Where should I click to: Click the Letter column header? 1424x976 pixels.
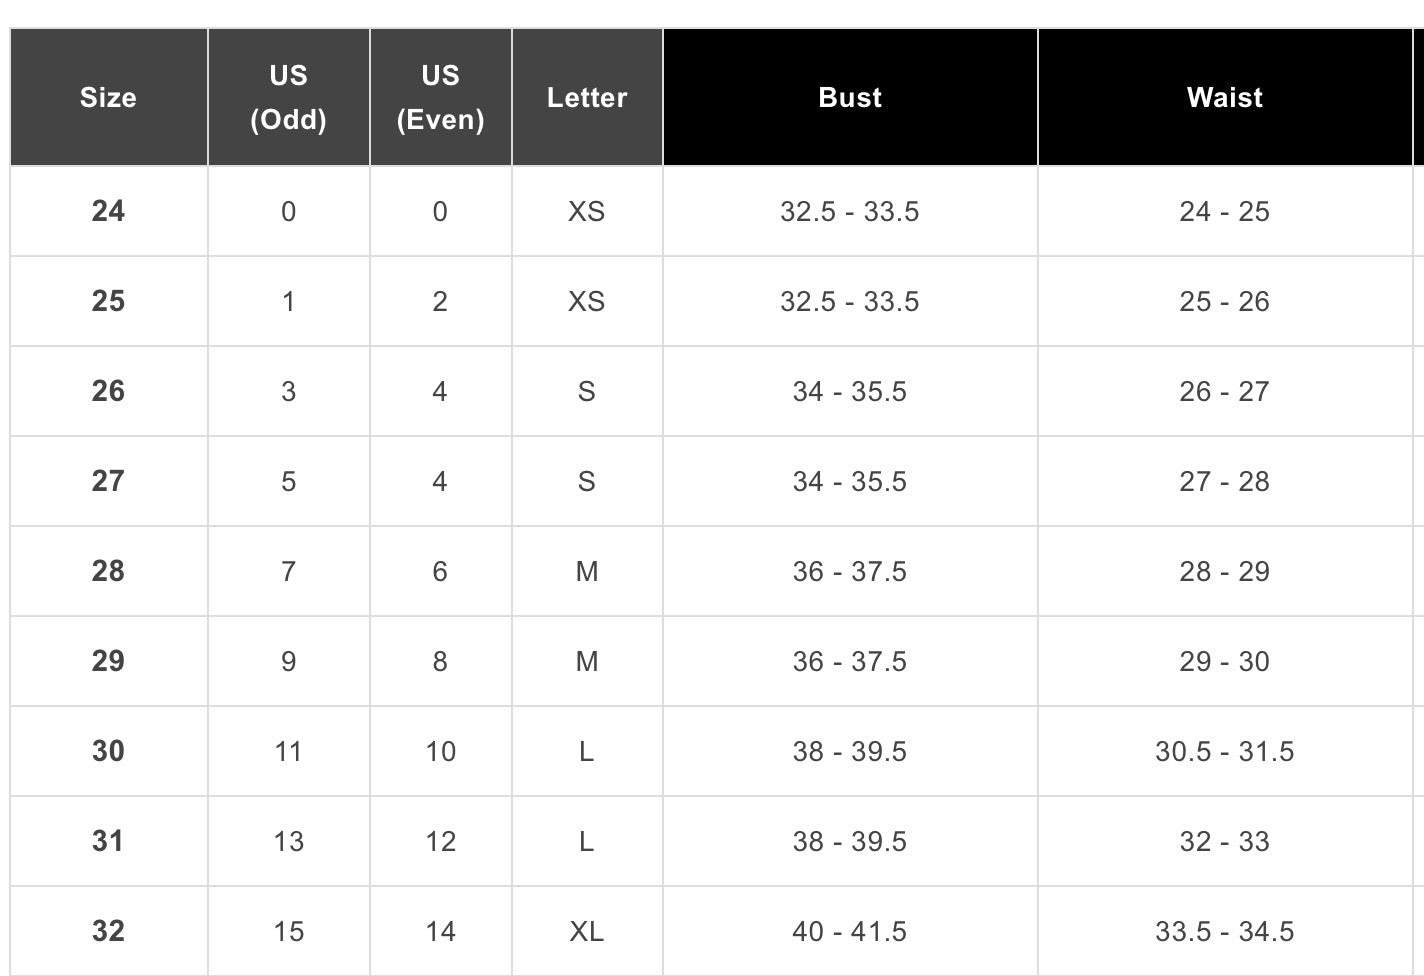point(587,97)
